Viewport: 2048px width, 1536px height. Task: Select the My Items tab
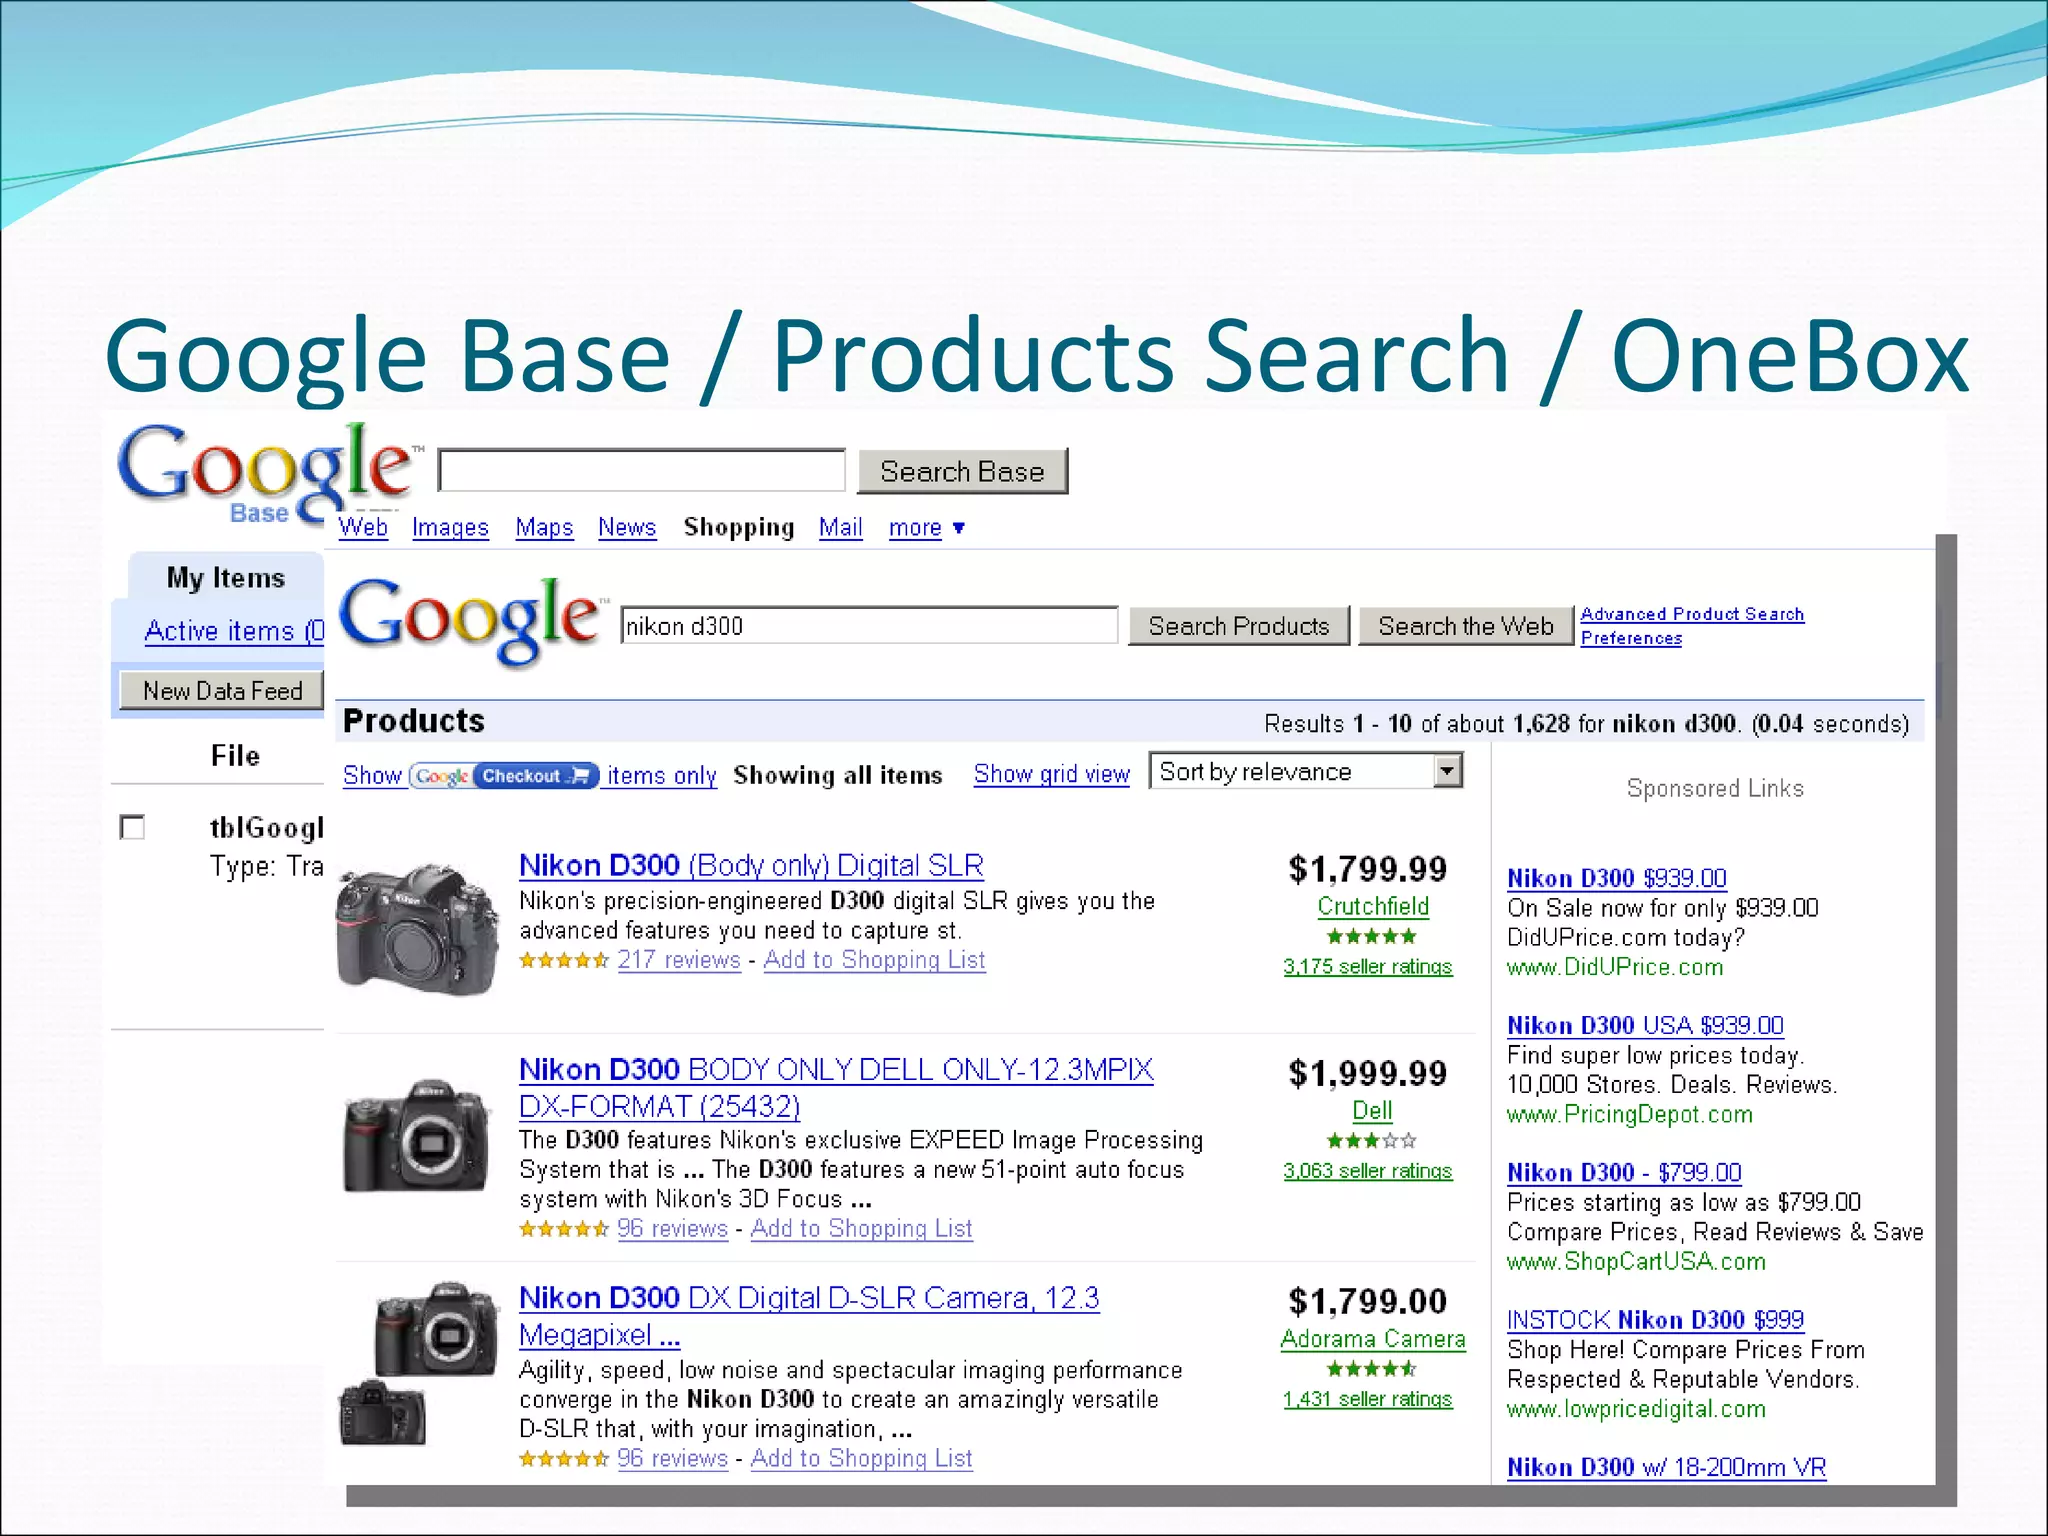[x=226, y=578]
